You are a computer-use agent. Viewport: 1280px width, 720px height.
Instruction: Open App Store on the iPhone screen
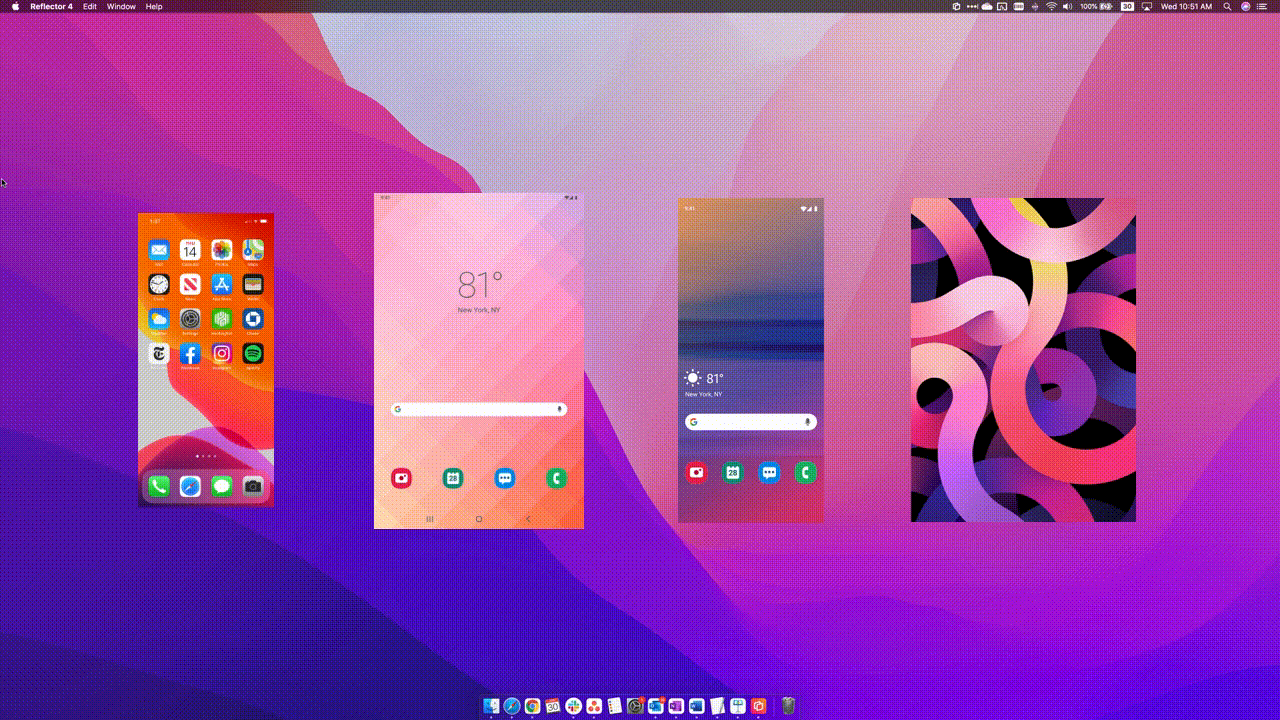pyautogui.click(x=222, y=285)
